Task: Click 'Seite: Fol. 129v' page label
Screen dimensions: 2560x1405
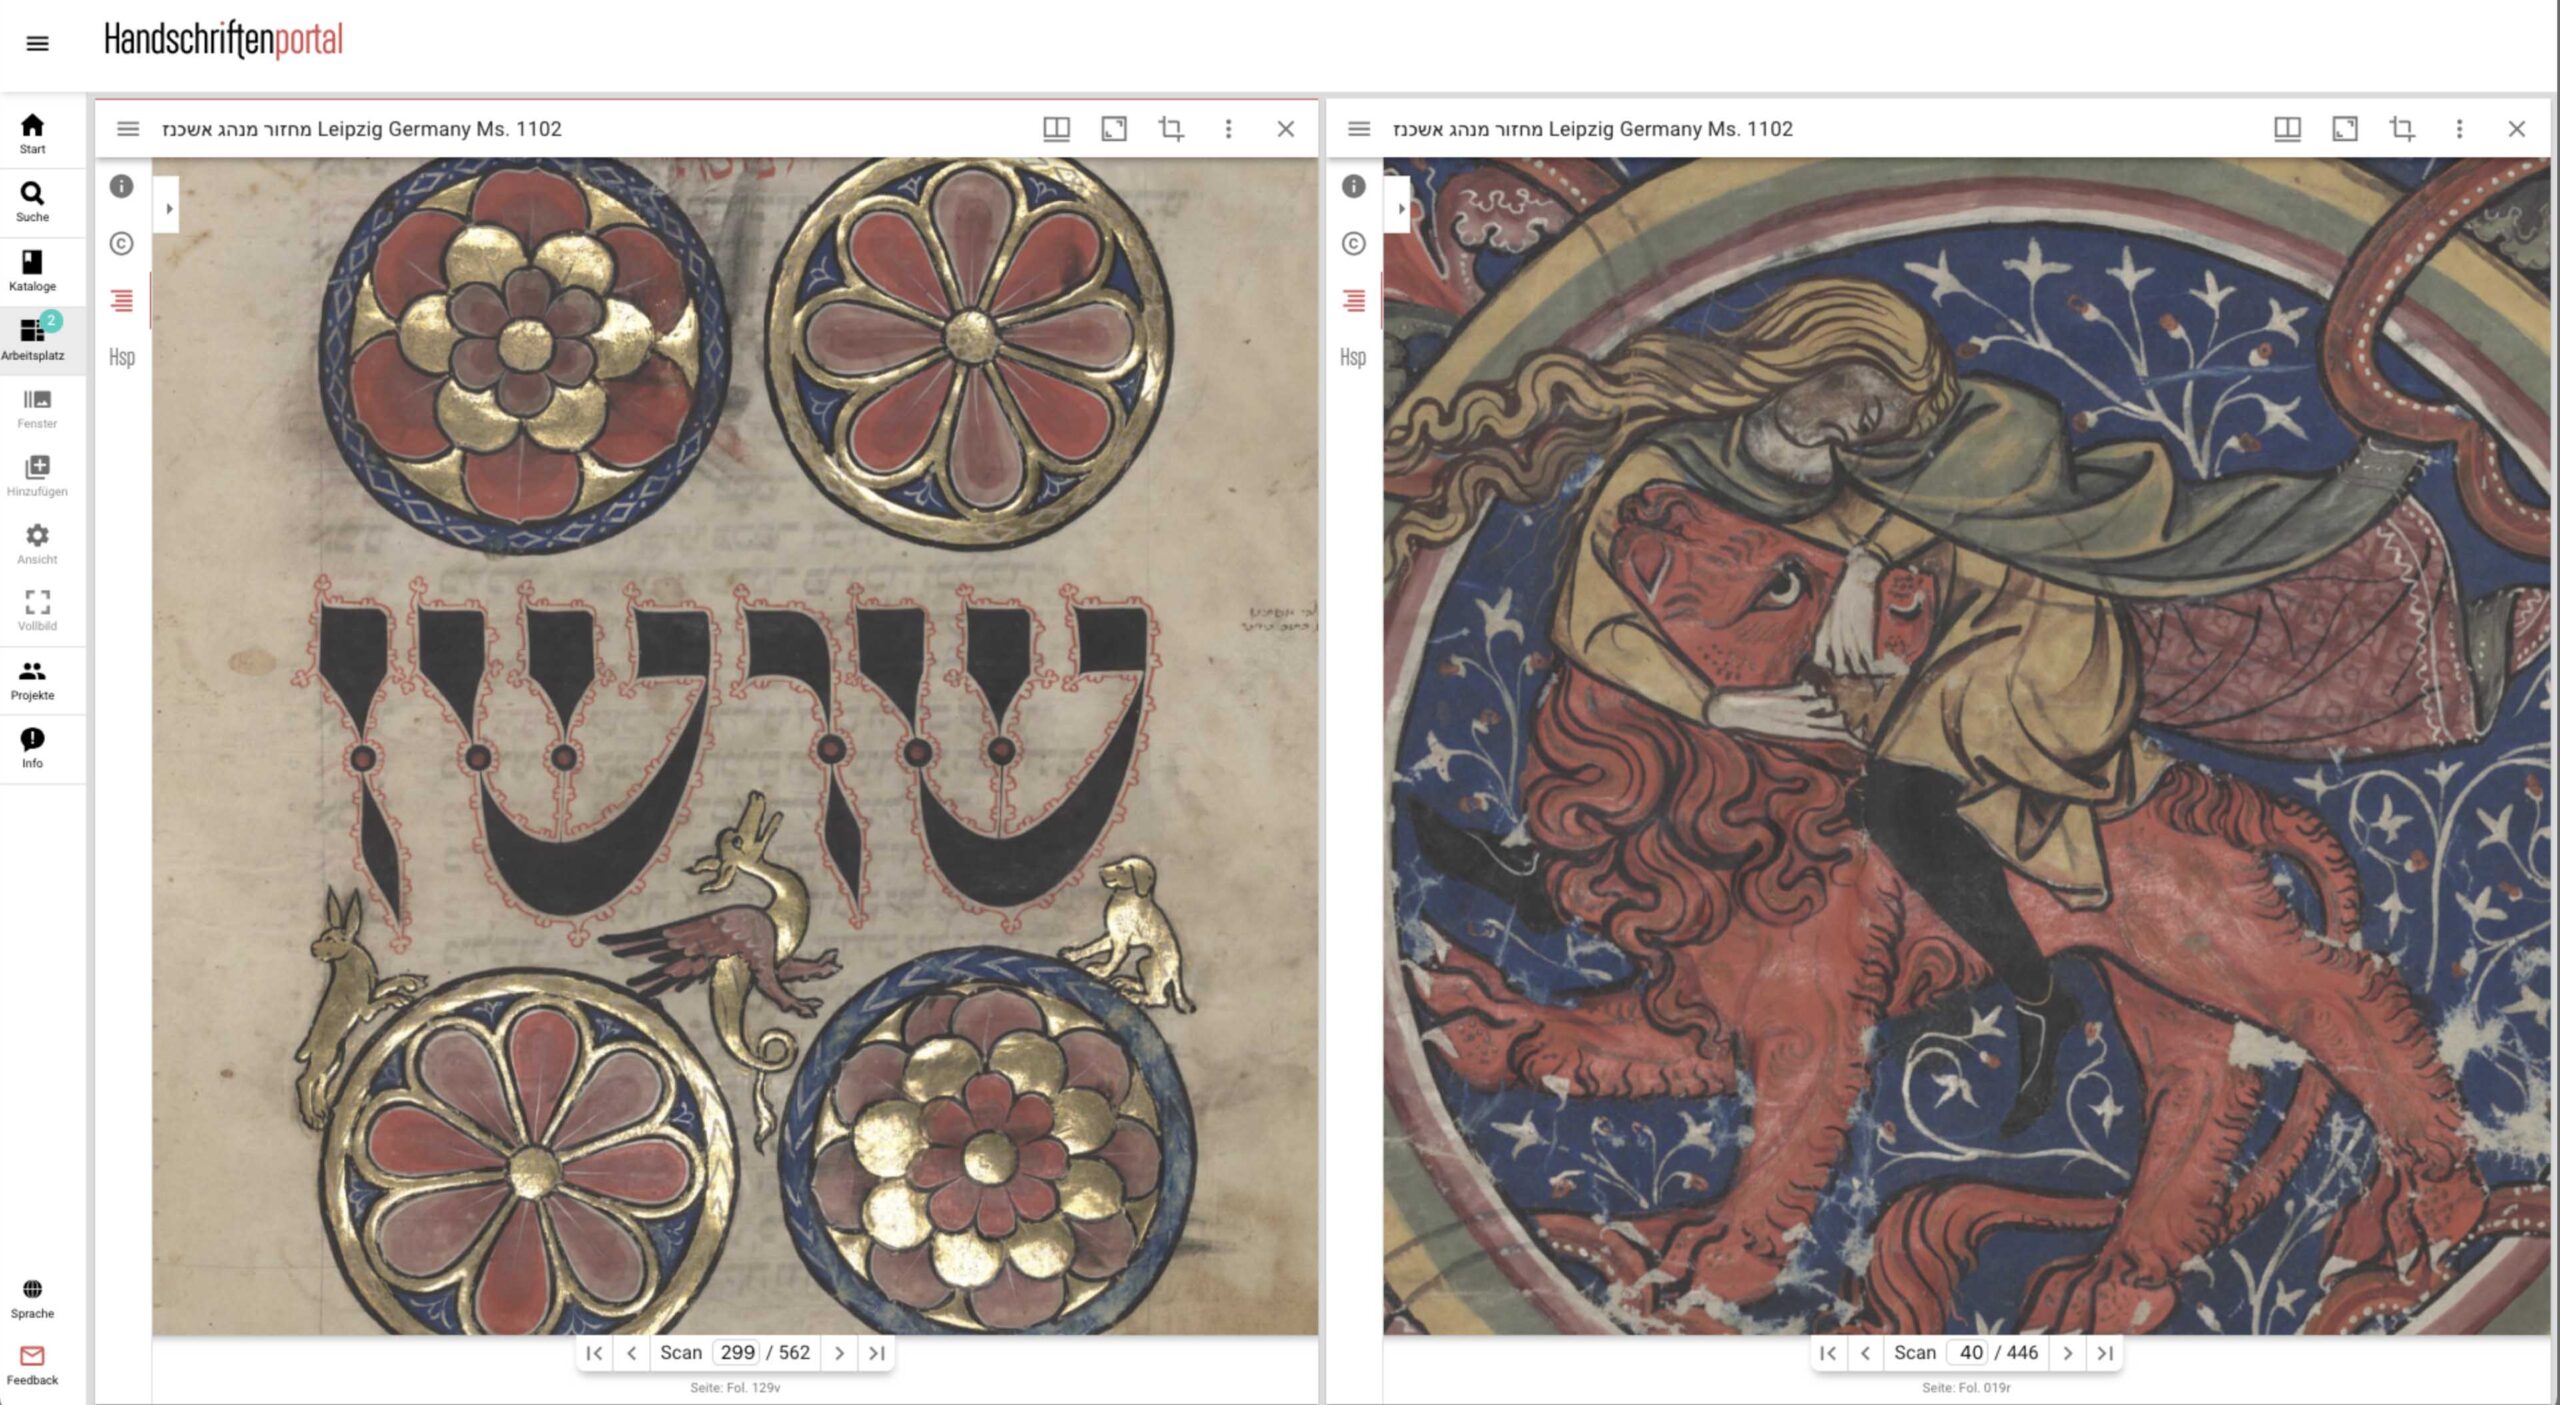Action: tap(735, 1387)
